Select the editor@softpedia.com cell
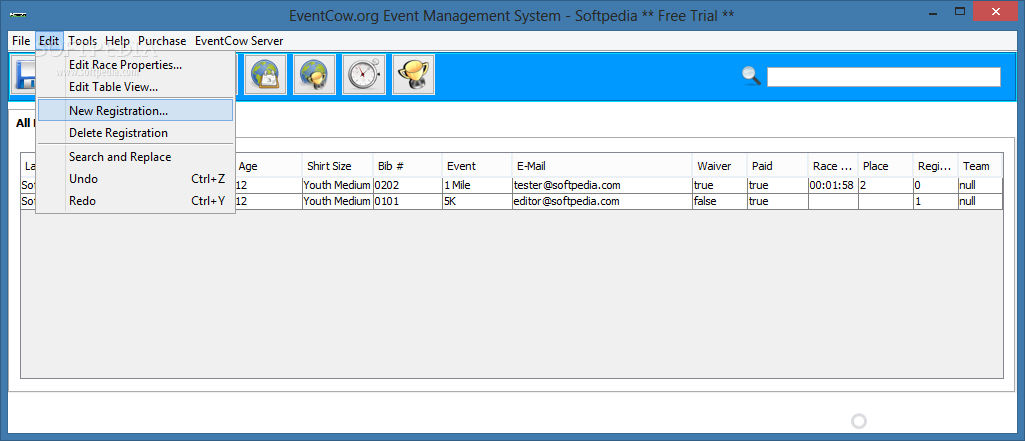This screenshot has height=441, width=1025. pos(602,201)
